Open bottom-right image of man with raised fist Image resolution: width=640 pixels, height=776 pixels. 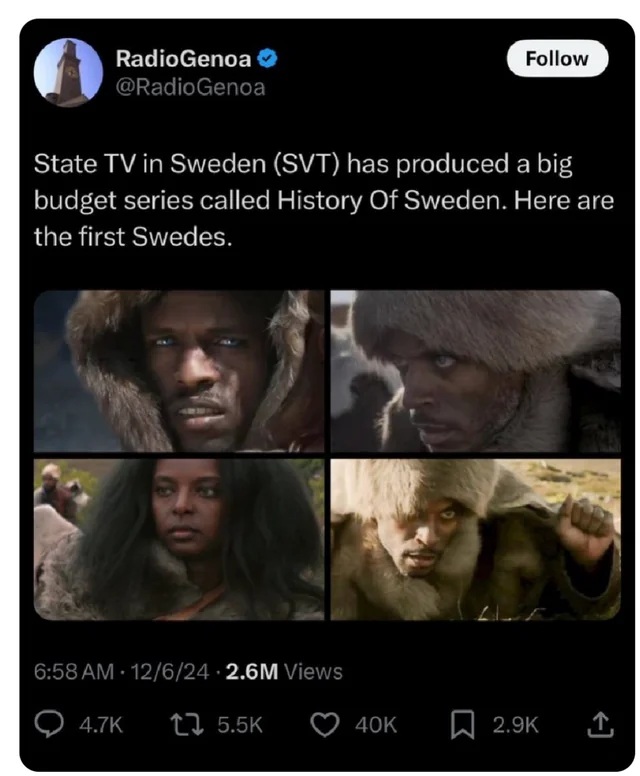pyautogui.click(x=475, y=539)
